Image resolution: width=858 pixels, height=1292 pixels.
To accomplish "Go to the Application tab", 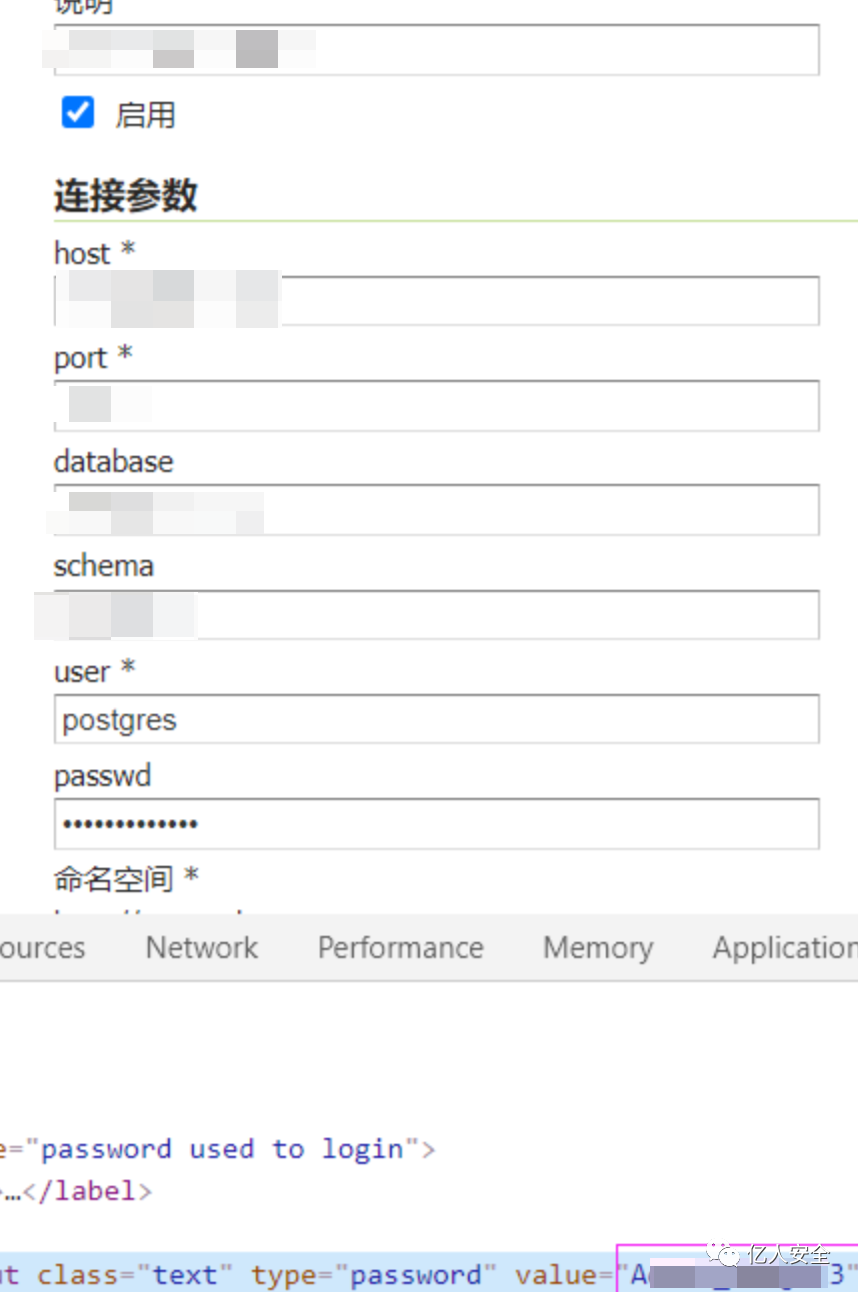I will (x=784, y=947).
